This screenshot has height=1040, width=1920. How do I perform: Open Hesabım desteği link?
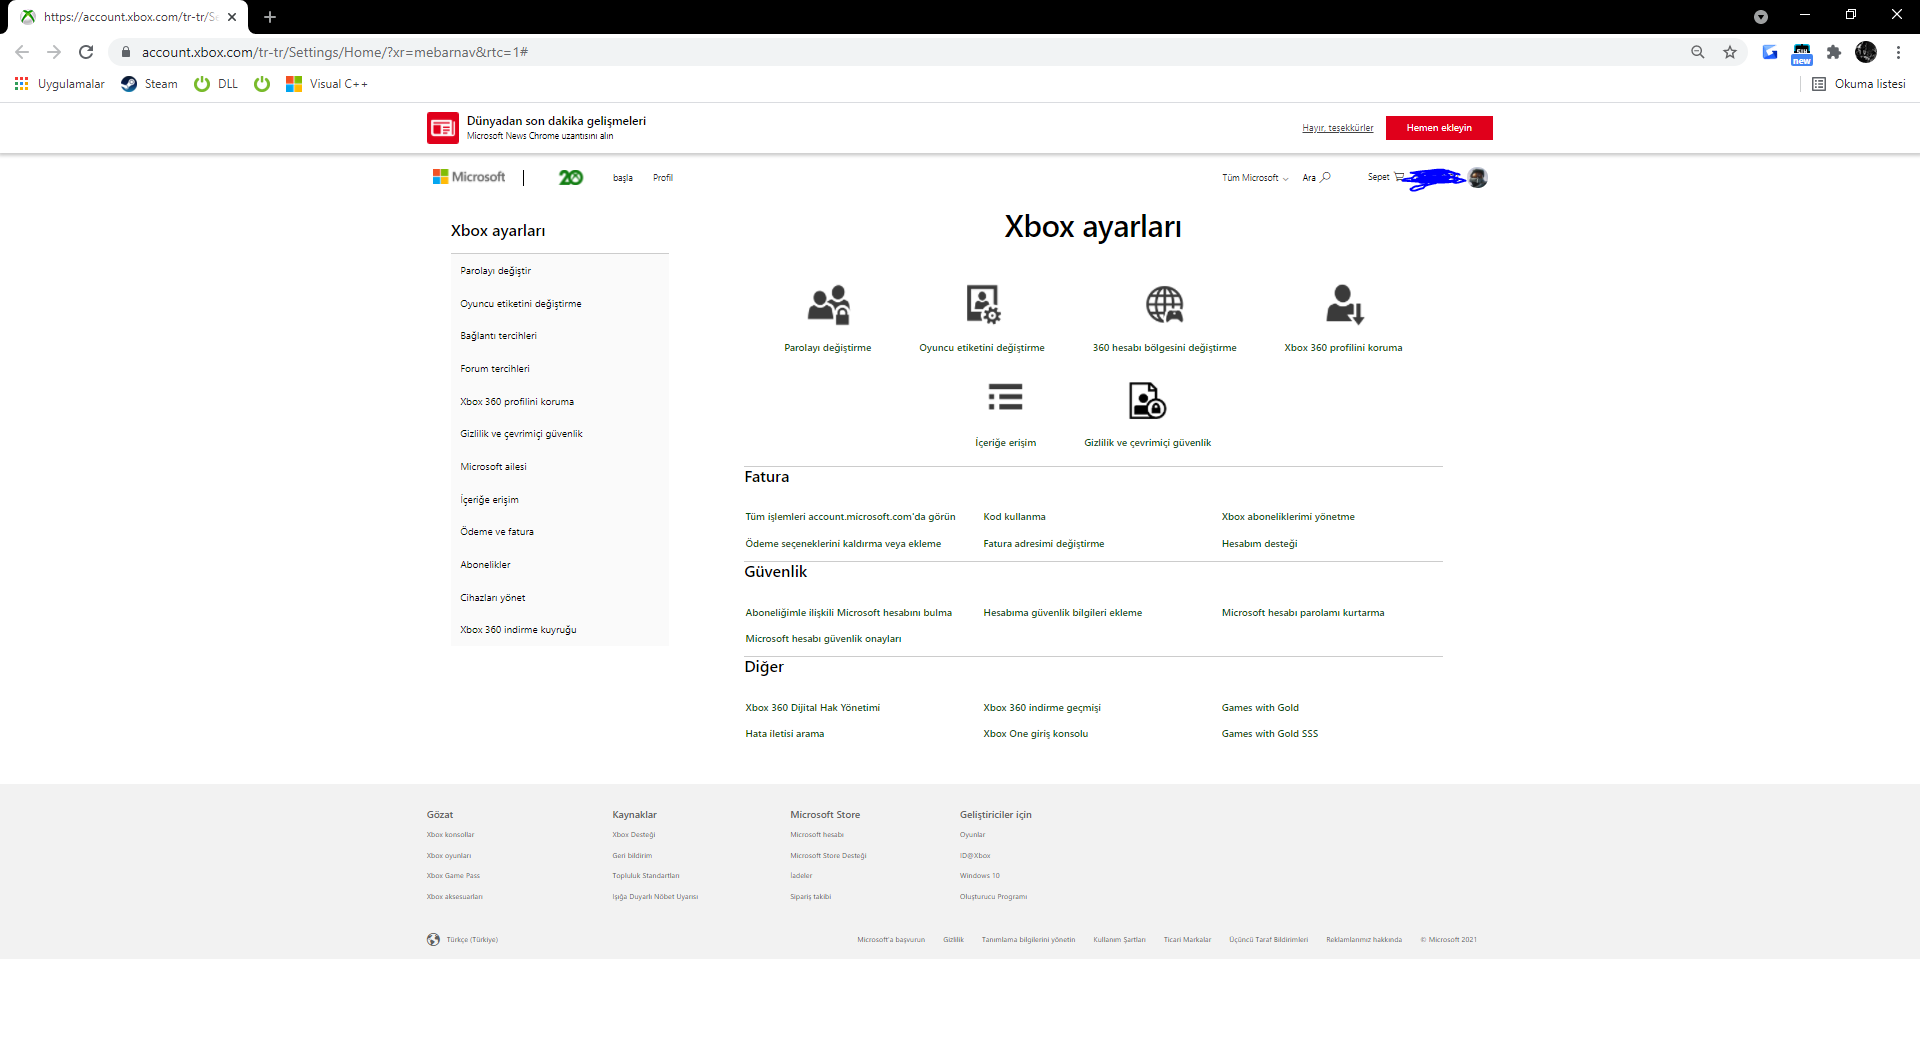1259,544
